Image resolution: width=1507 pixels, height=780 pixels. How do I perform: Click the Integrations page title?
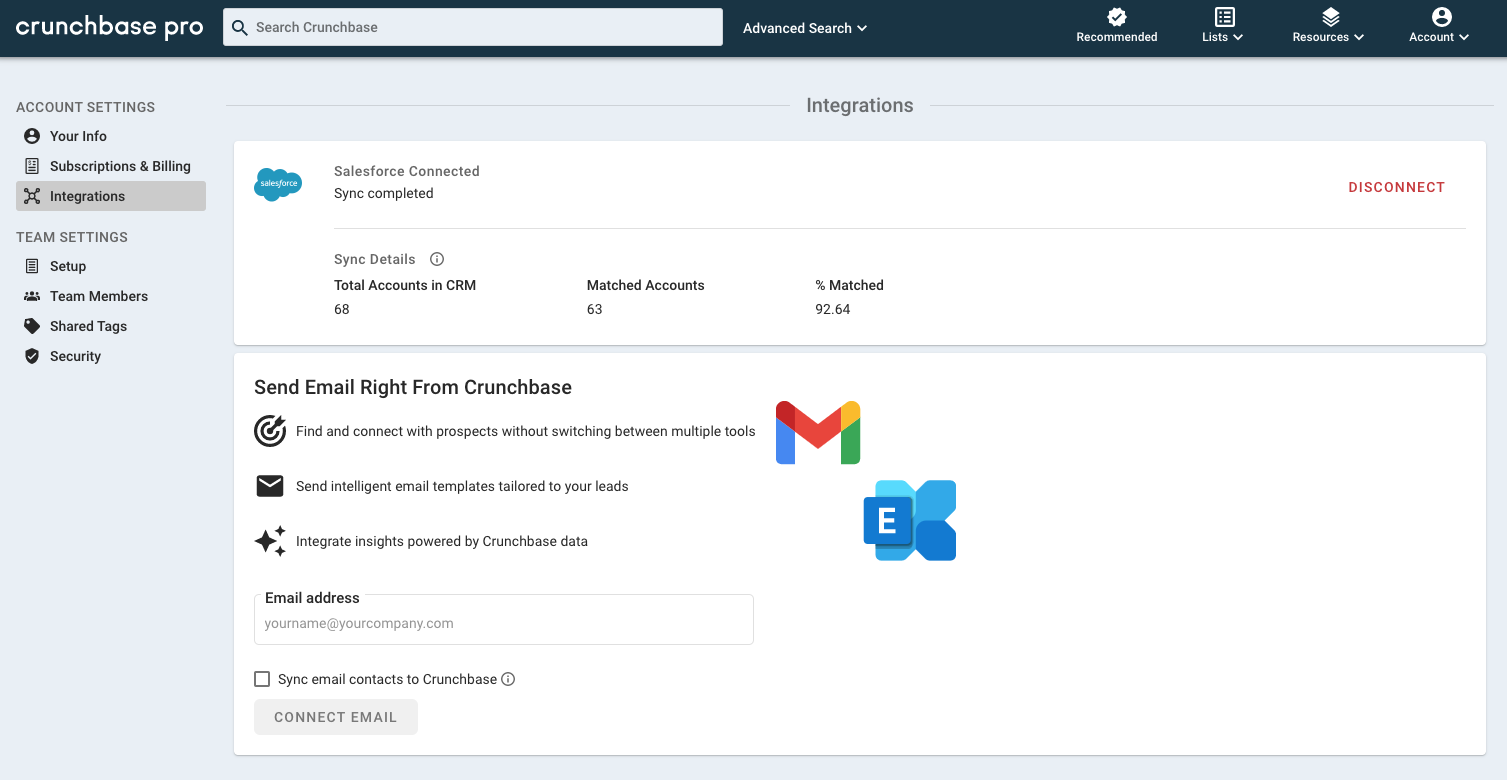(860, 105)
